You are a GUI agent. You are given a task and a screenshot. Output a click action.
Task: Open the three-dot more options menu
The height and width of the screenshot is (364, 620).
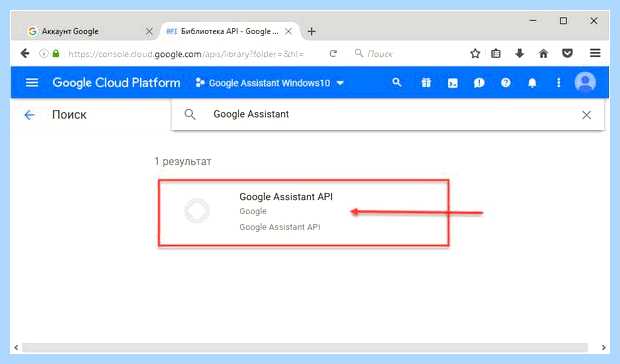[x=558, y=83]
